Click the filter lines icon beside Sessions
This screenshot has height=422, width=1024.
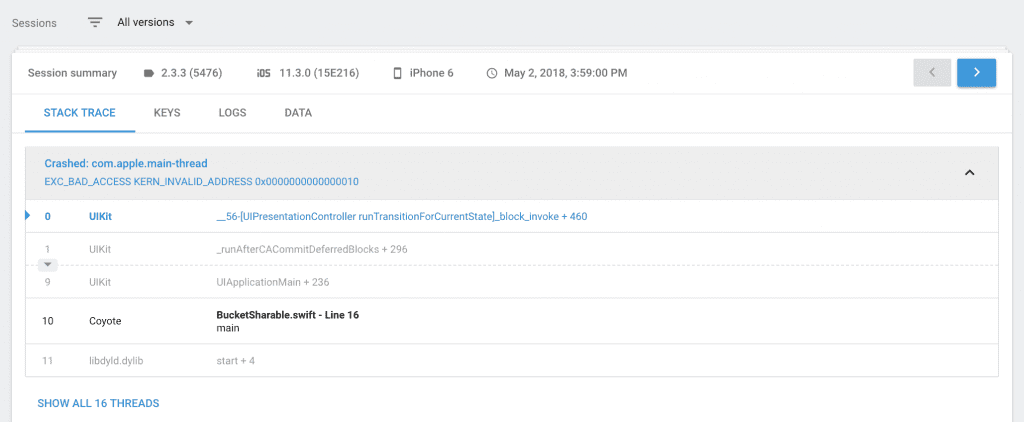tap(95, 22)
